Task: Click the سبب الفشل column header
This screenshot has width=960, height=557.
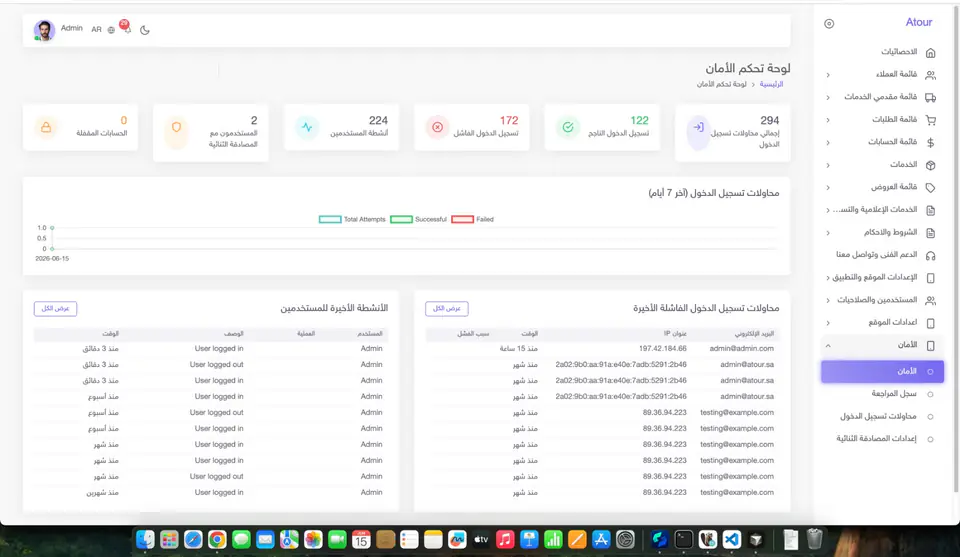Action: (473, 334)
